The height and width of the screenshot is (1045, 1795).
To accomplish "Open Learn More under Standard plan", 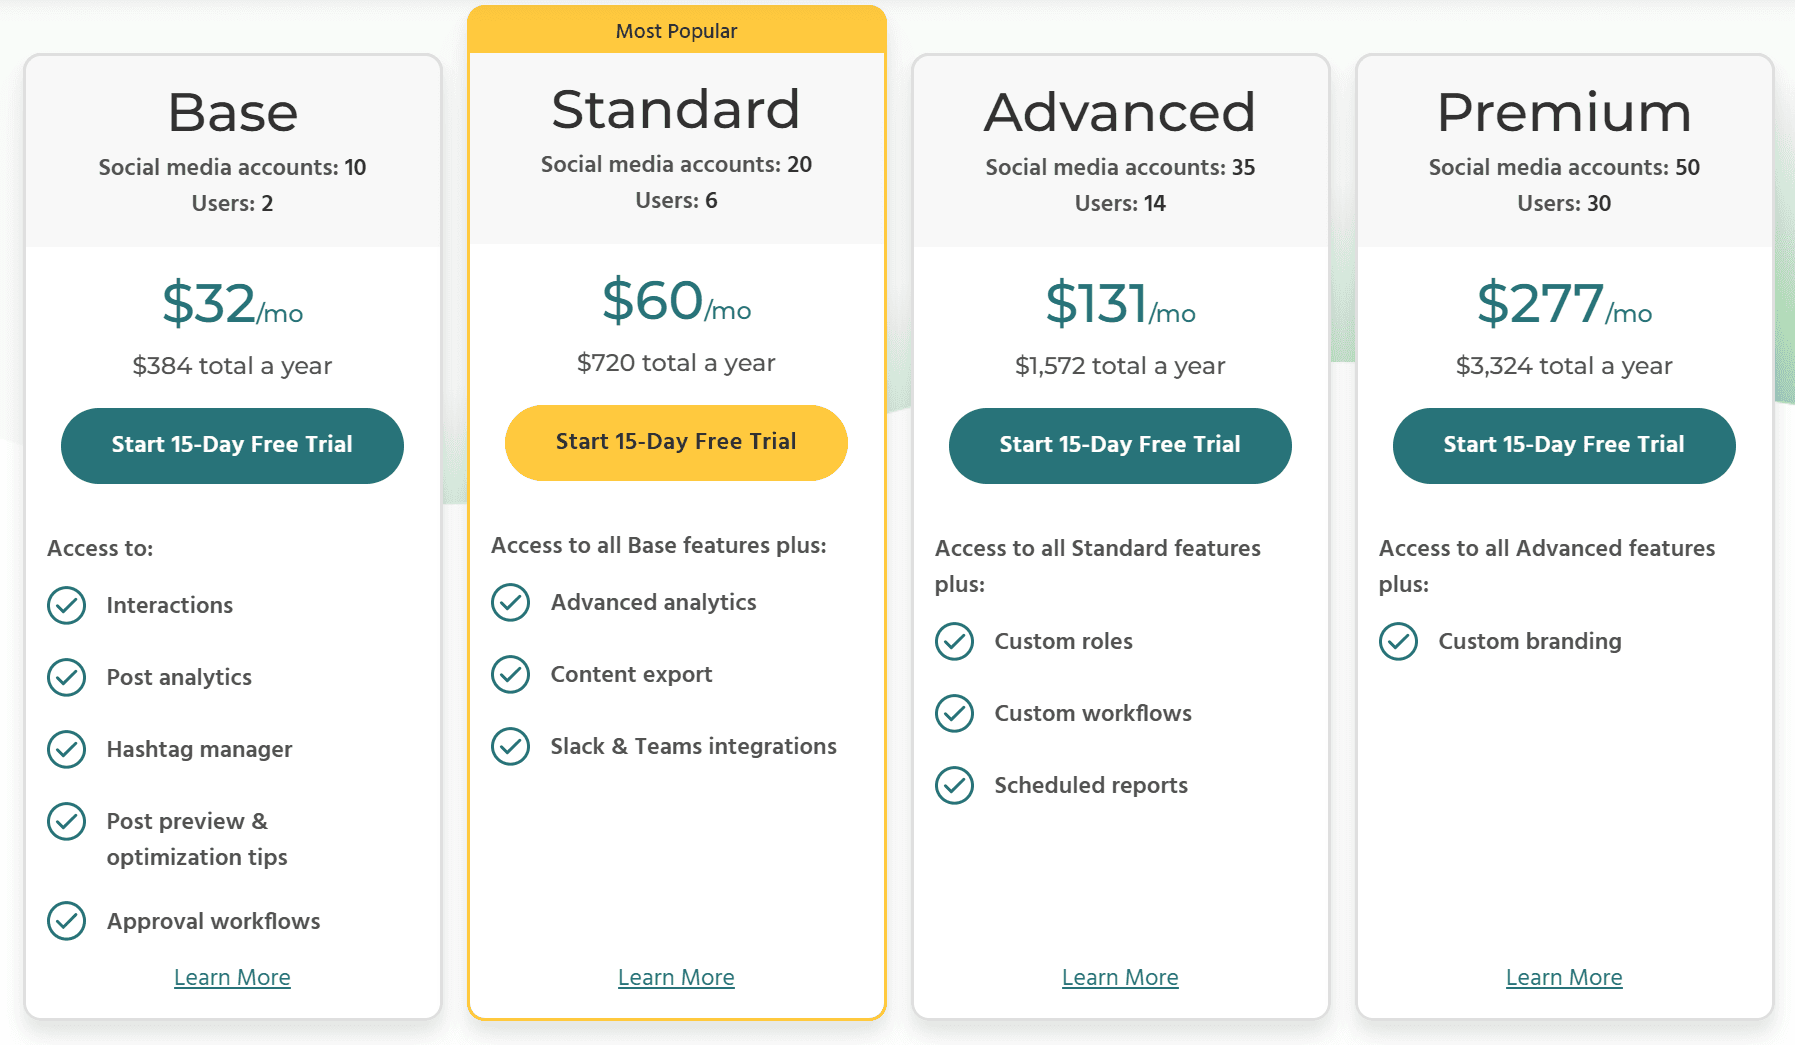I will tap(676, 977).
